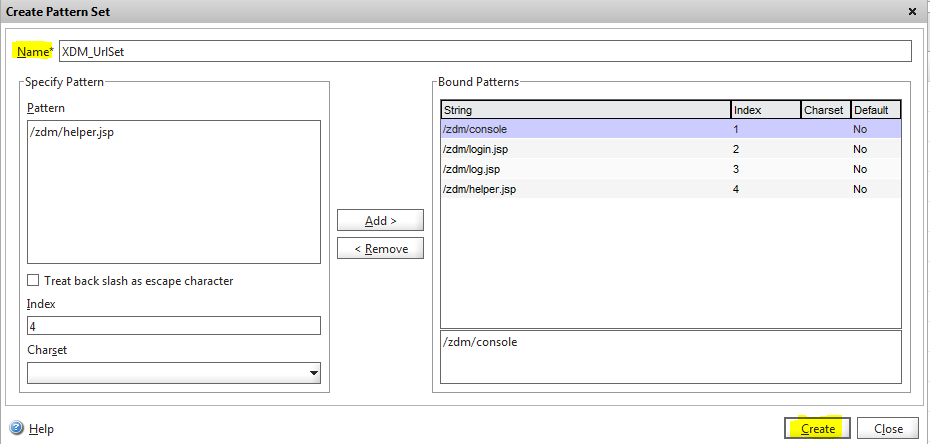This screenshot has height=444, width=930.
Task: Select the /zdm/login.jsp row
Action: click(585, 149)
